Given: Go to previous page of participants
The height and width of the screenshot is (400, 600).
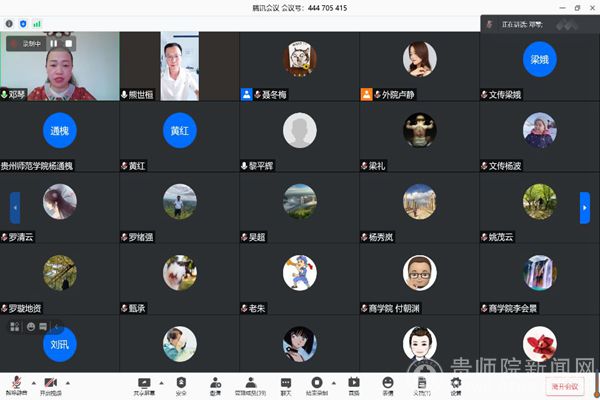Looking at the screenshot, I should coord(15,207).
